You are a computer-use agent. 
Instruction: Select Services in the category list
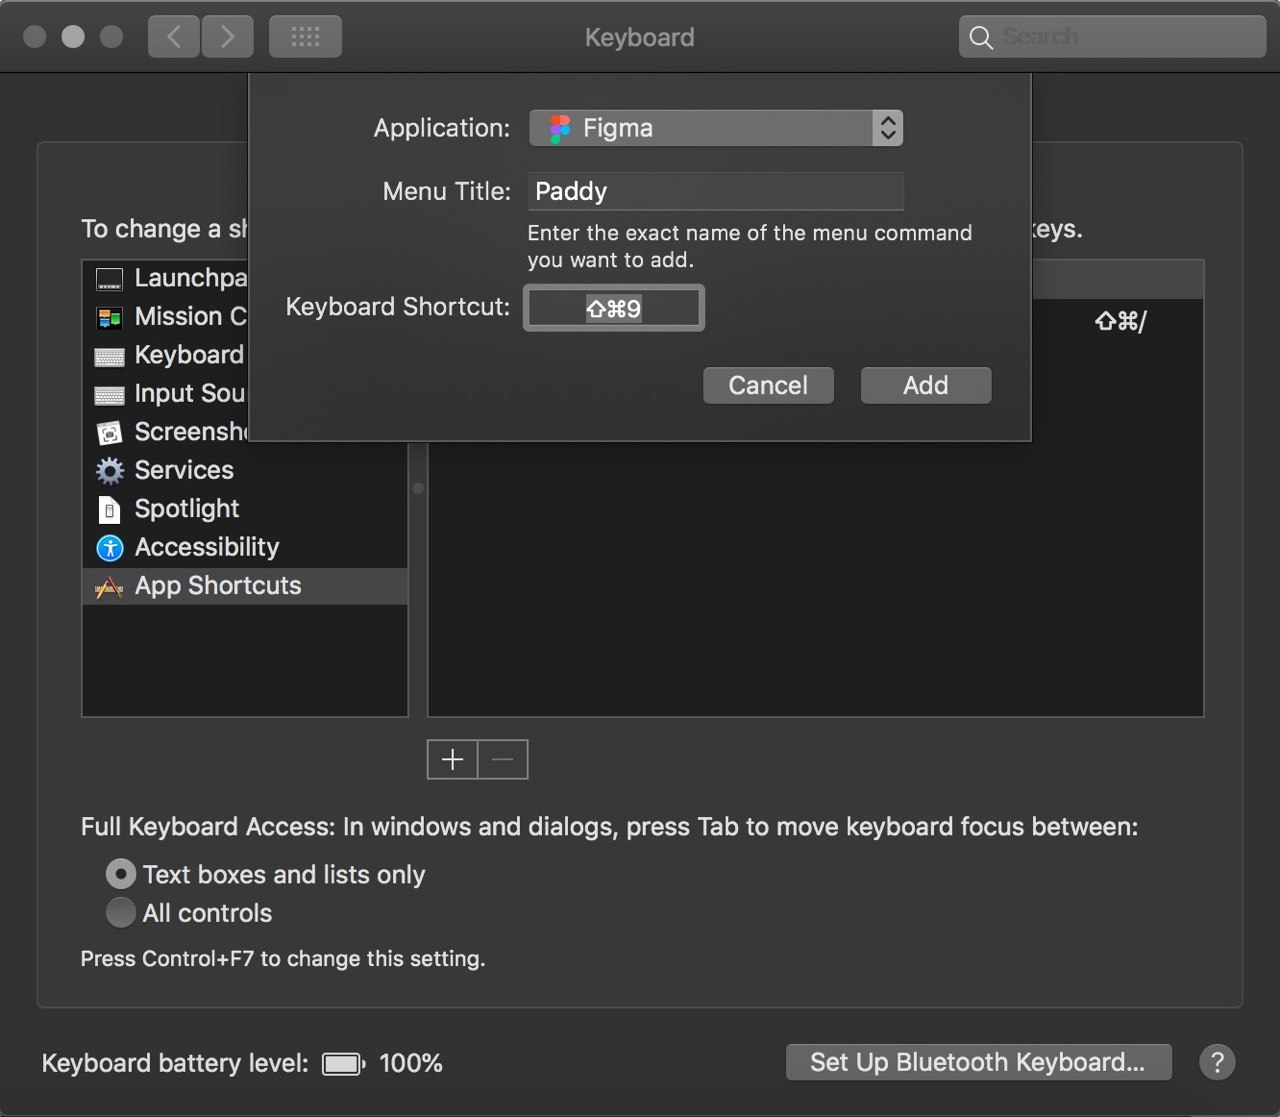coord(245,470)
